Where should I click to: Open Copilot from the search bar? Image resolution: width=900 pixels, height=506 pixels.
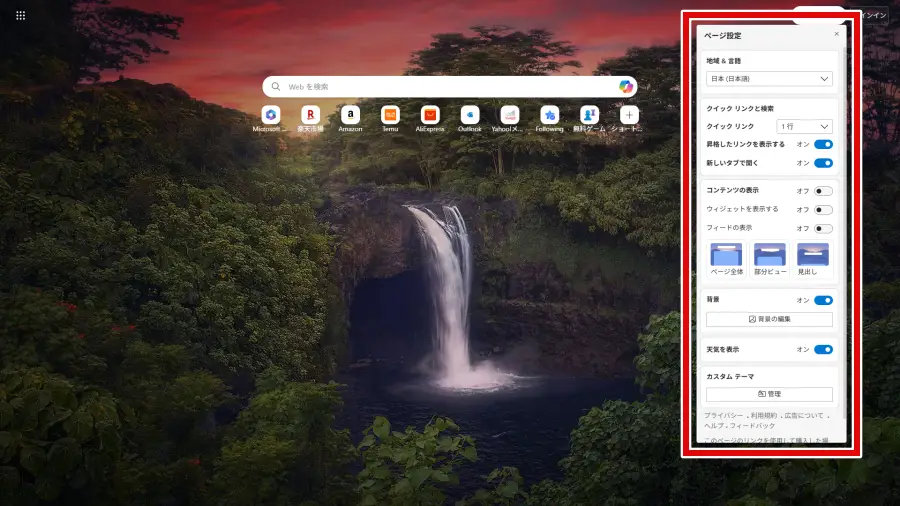(626, 87)
